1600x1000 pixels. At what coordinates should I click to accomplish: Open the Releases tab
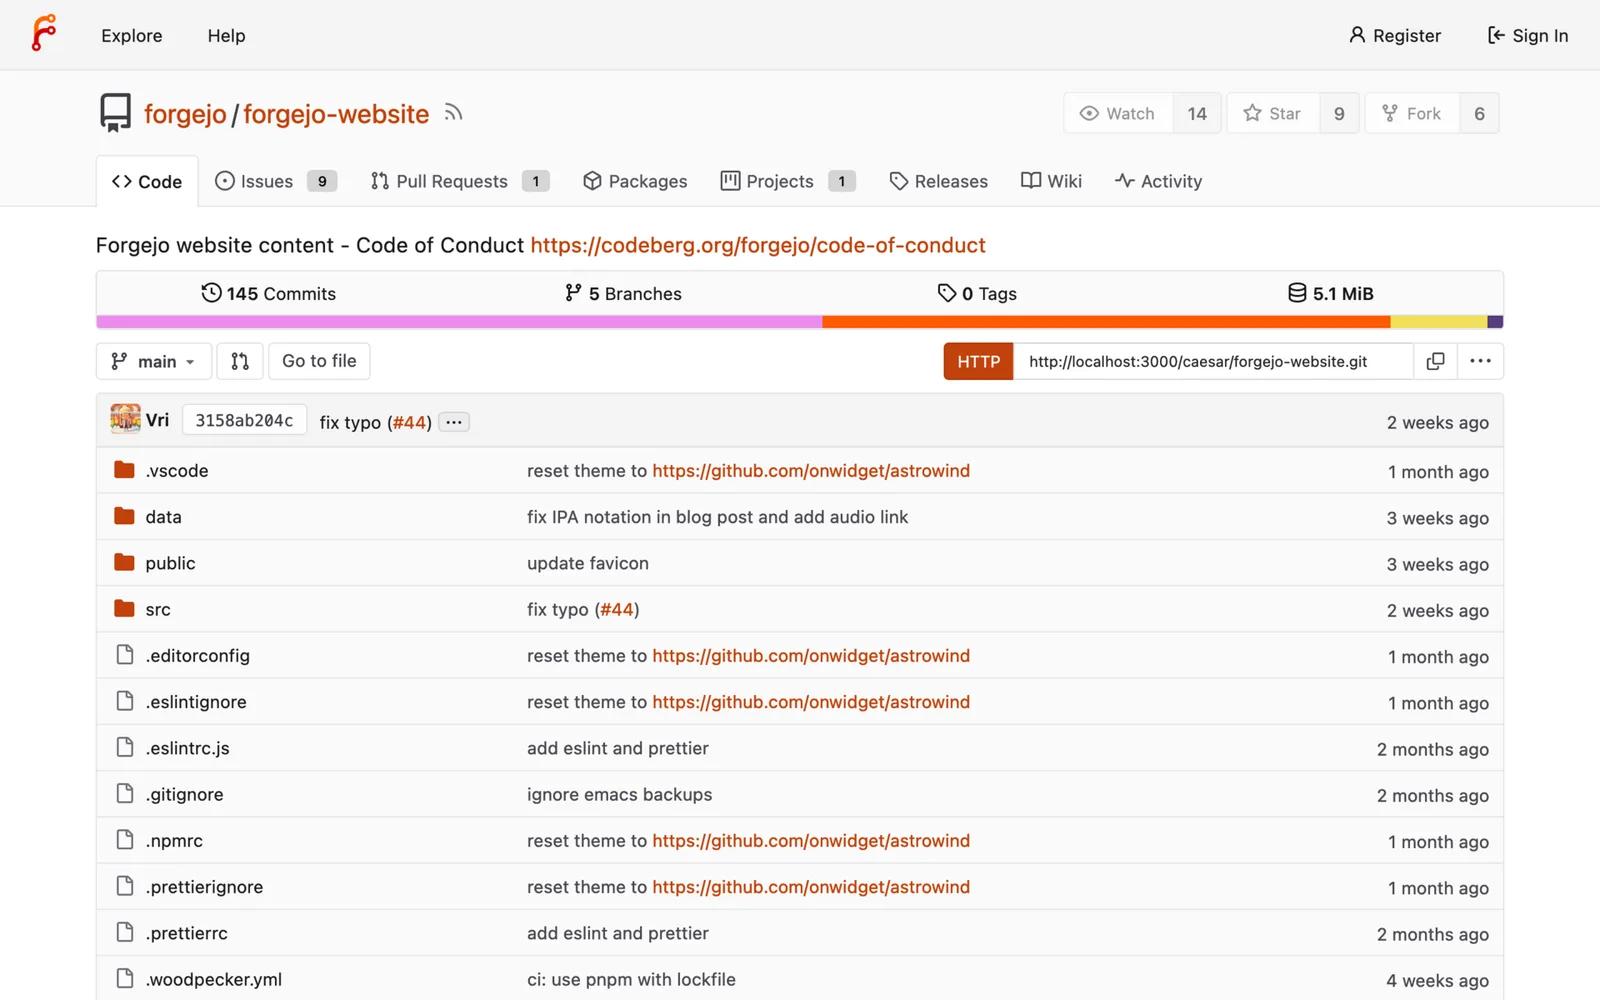point(938,181)
